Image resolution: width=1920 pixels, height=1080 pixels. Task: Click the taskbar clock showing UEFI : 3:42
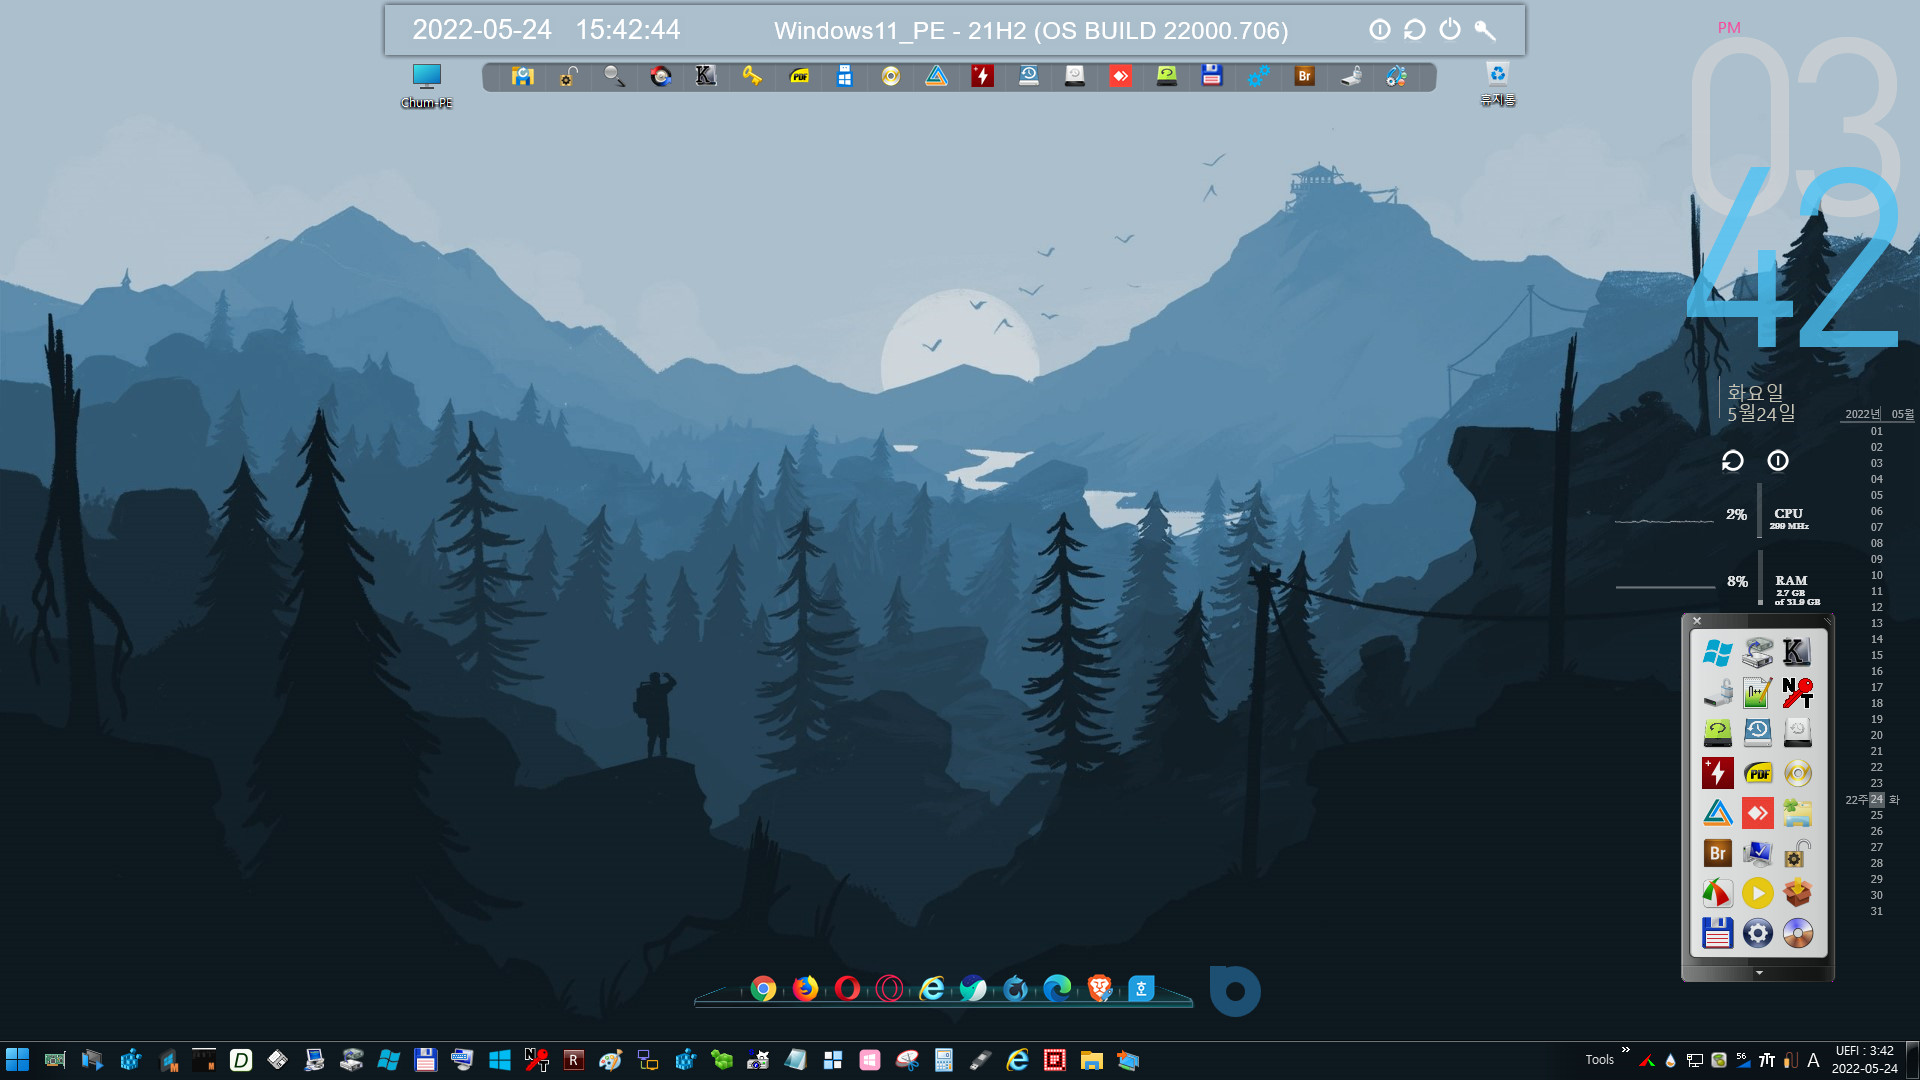1864,1060
